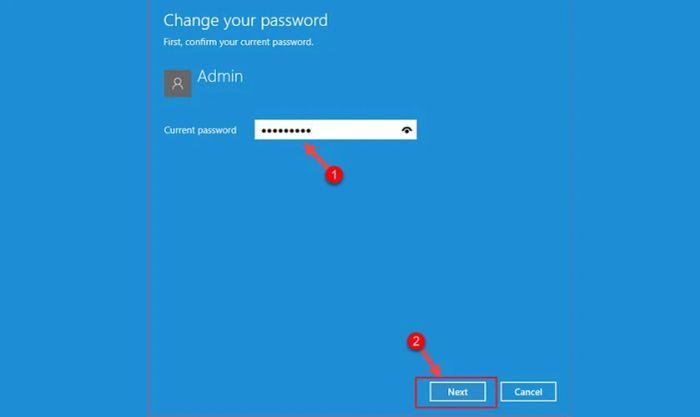Click the red arrow pointing at Next

(x=431, y=363)
